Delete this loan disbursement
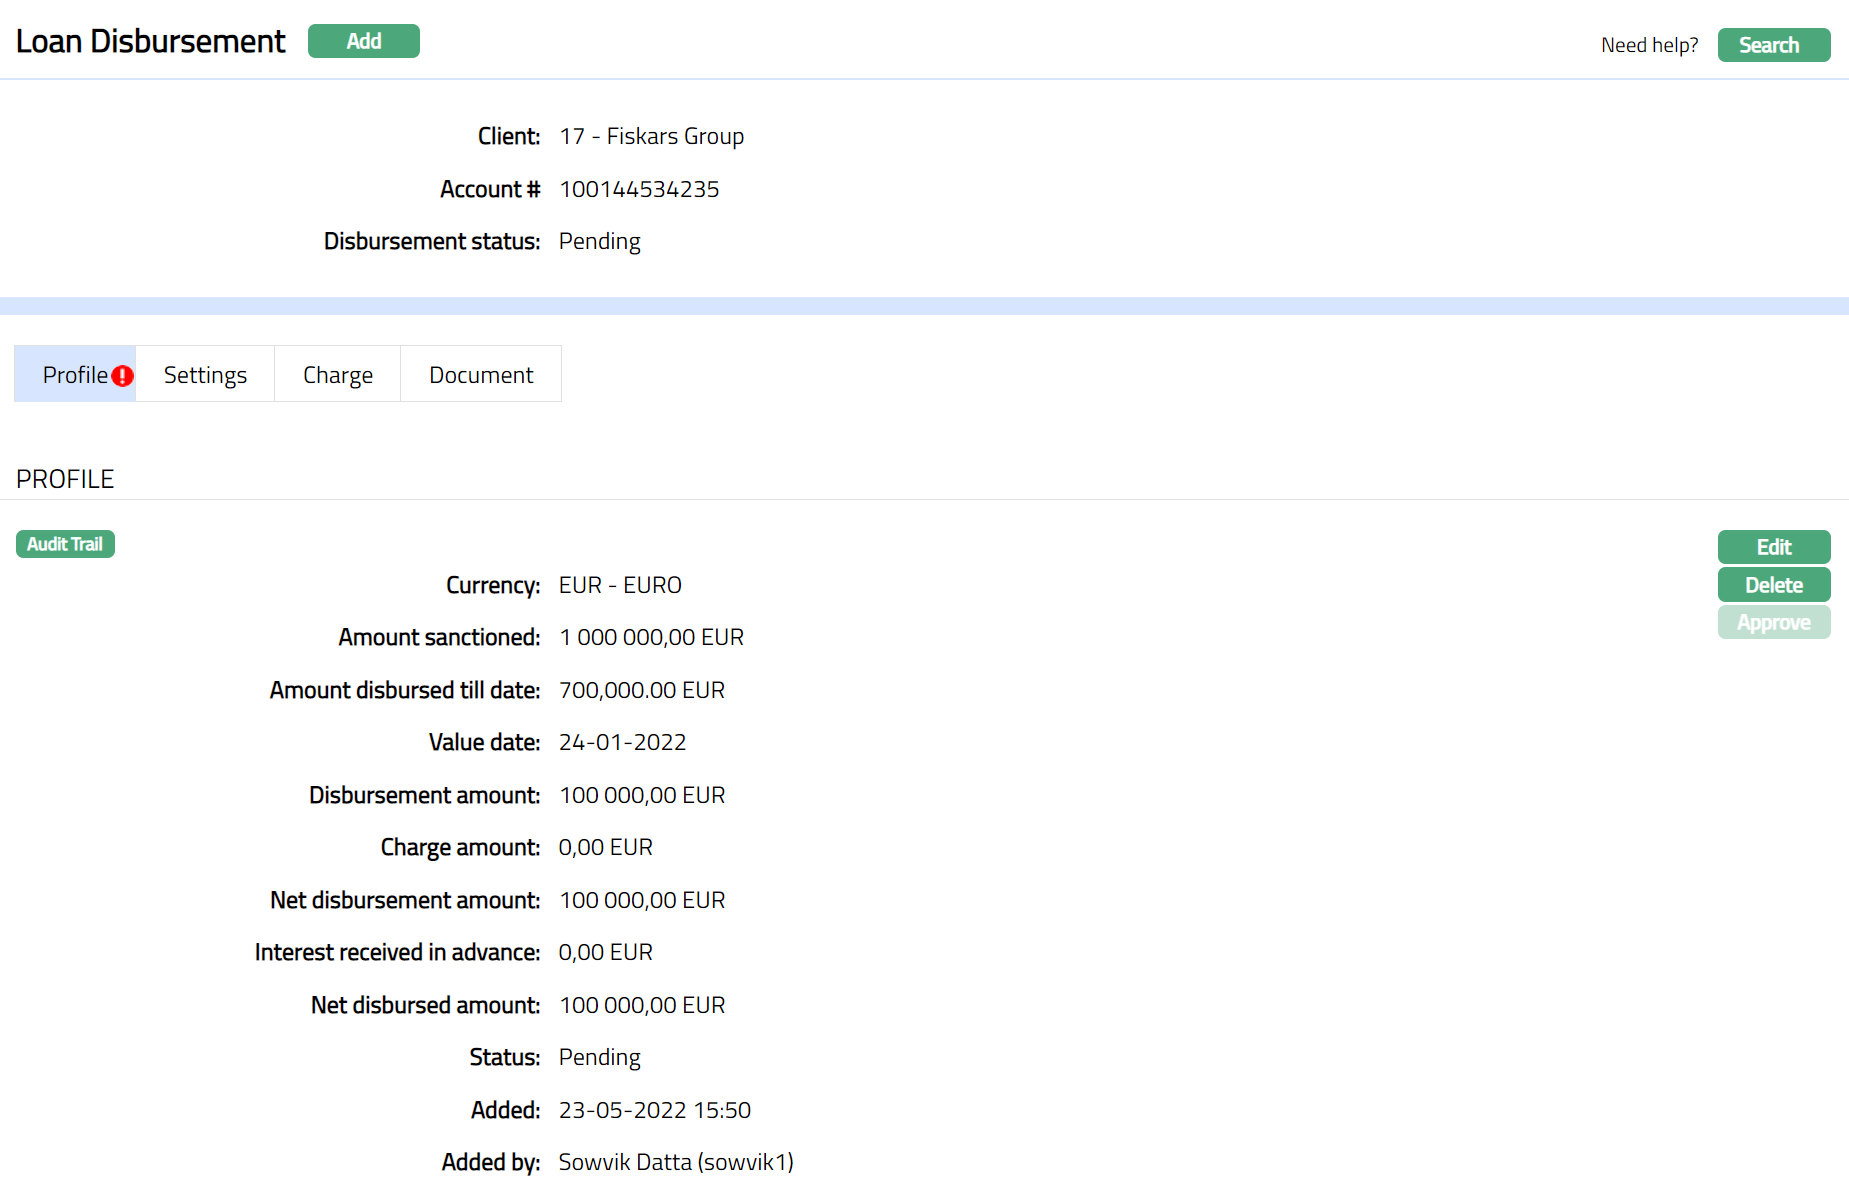1849x1195 pixels. coord(1773,585)
